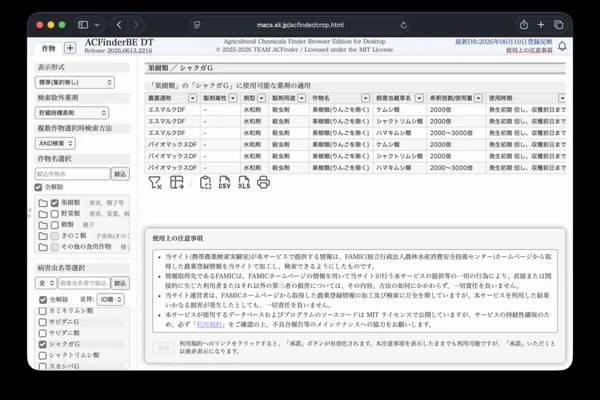Click the folder icon next to 果樹類
Viewport: 600px width, 400px height.
click(x=43, y=203)
